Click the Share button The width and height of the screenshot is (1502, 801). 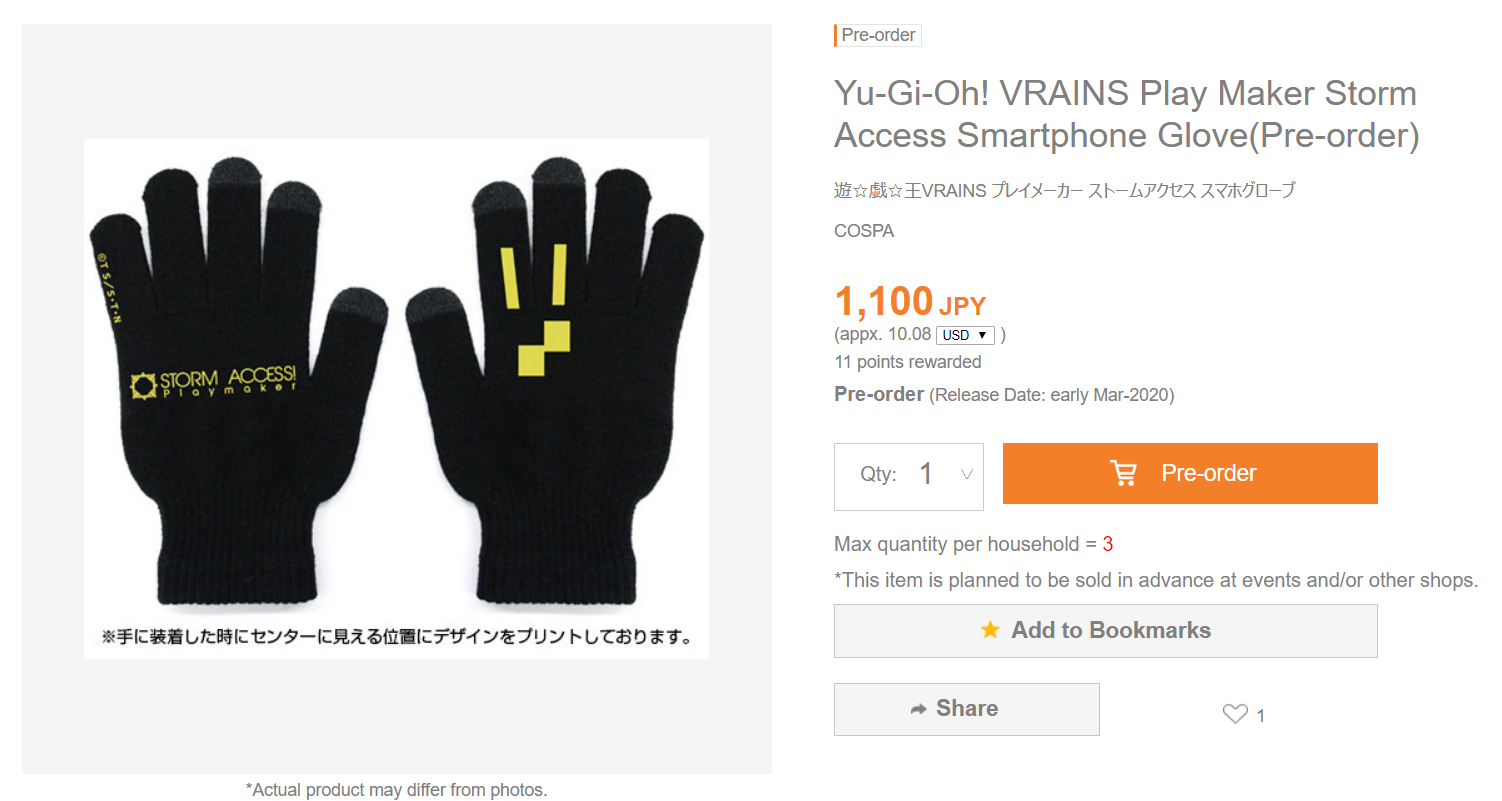click(966, 709)
